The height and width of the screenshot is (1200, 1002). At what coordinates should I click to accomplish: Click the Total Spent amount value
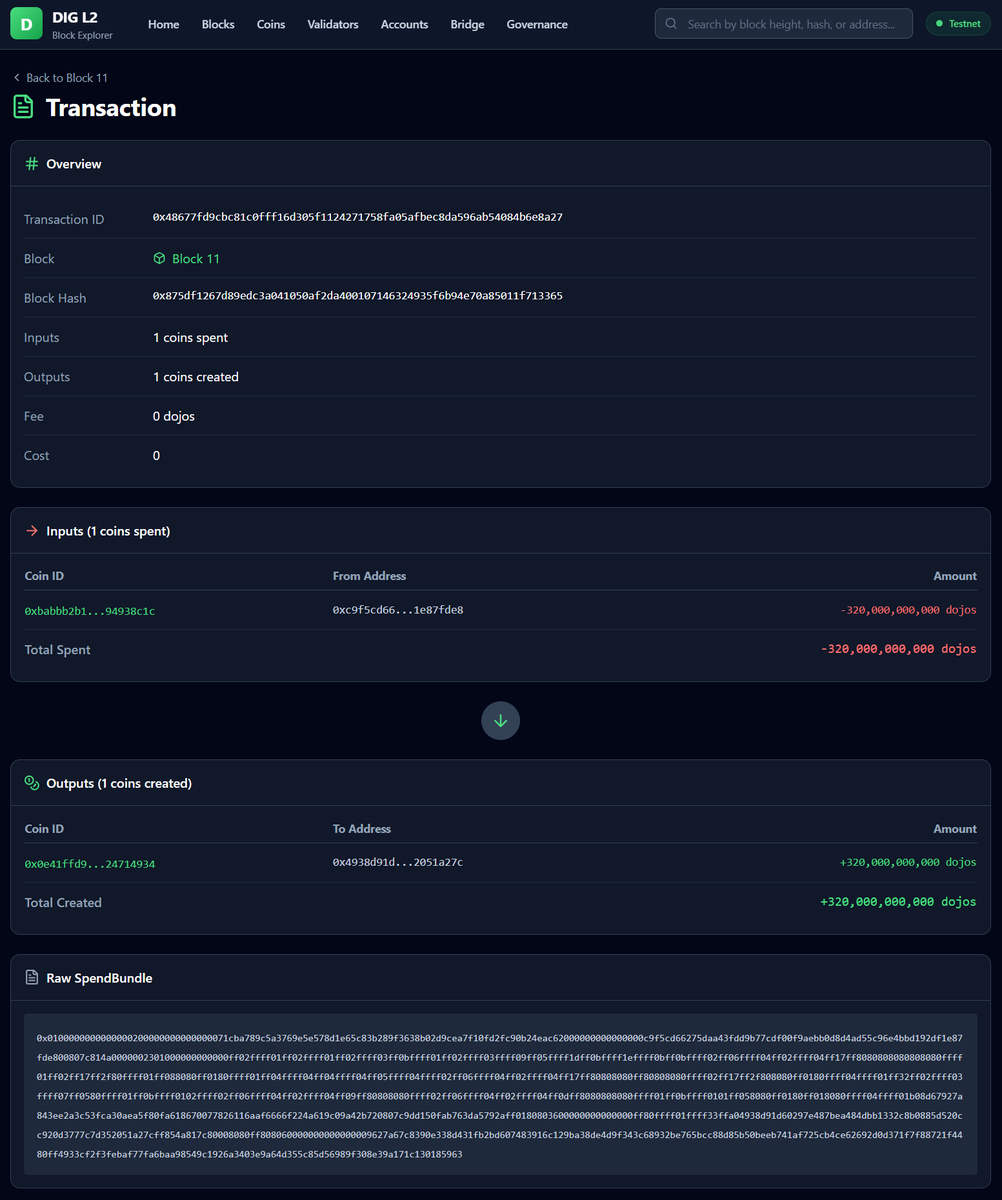(898, 649)
